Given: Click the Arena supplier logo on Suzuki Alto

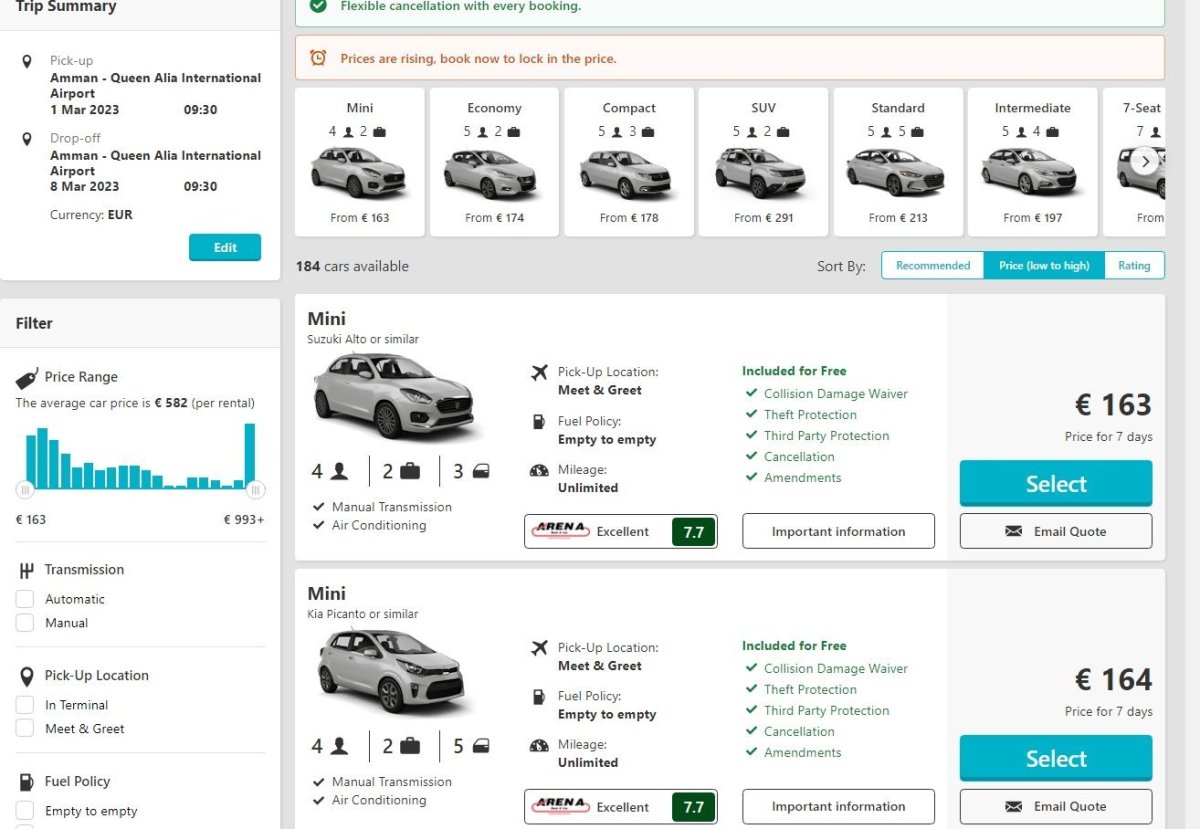Looking at the screenshot, I should point(561,531).
